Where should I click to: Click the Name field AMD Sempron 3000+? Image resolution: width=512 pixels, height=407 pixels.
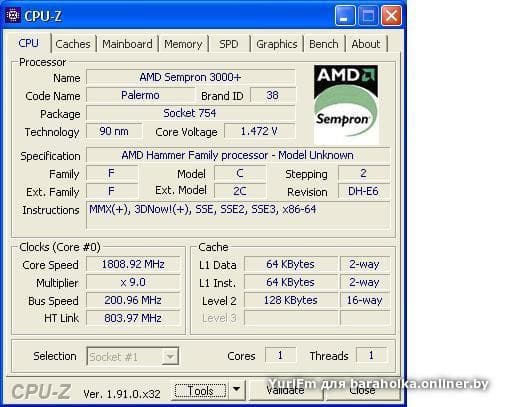tap(190, 77)
